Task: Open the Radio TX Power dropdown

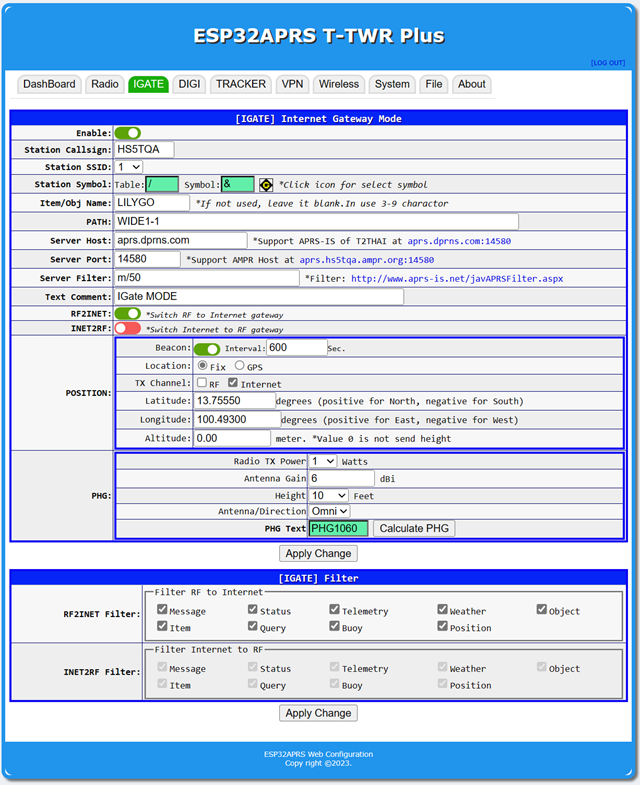Action: pos(323,461)
